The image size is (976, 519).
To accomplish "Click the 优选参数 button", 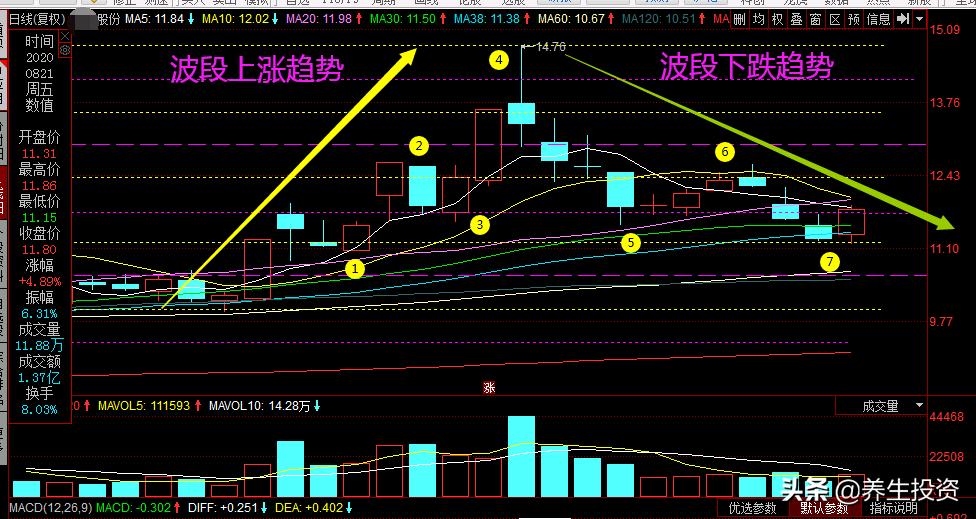I will [x=753, y=508].
